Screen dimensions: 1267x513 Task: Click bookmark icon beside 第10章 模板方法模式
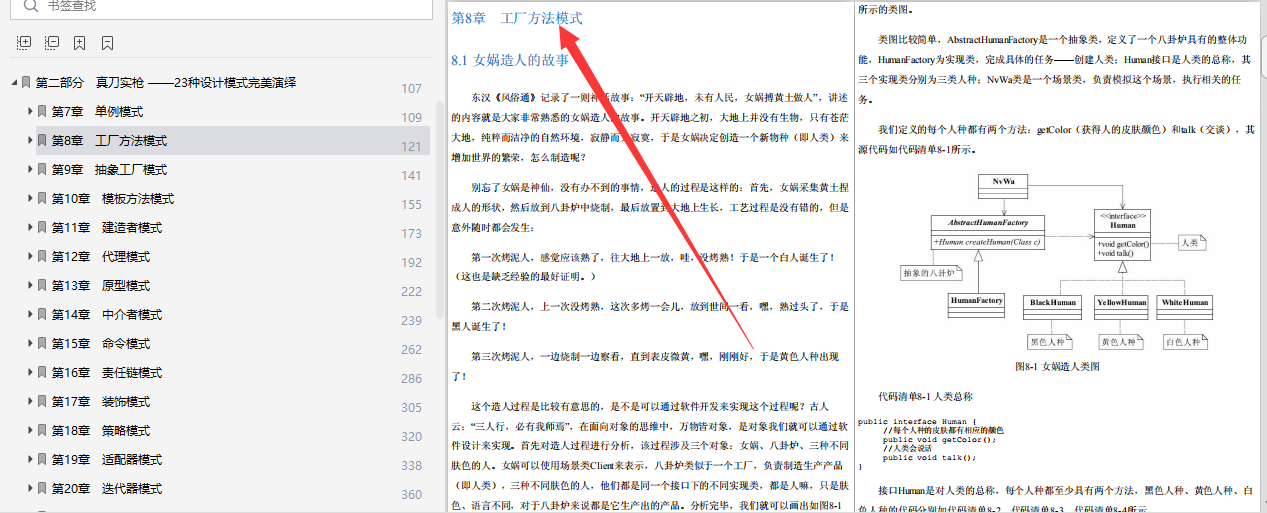point(42,199)
